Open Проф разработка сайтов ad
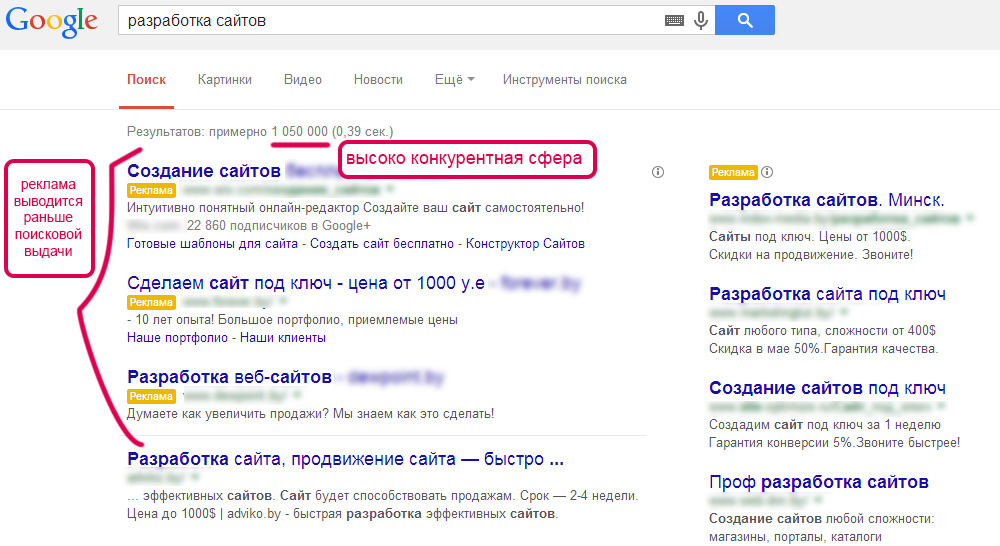The width and height of the screenshot is (1000, 546). tap(819, 482)
